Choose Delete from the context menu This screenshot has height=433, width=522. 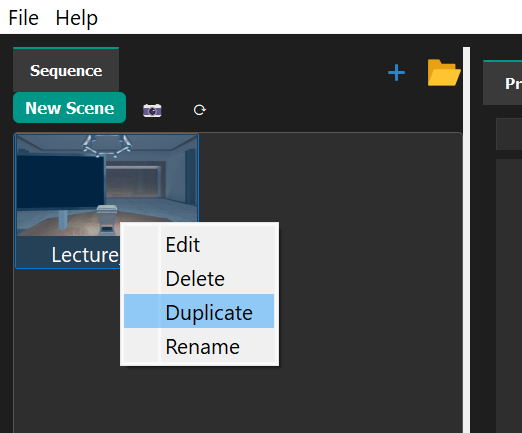click(x=199, y=278)
